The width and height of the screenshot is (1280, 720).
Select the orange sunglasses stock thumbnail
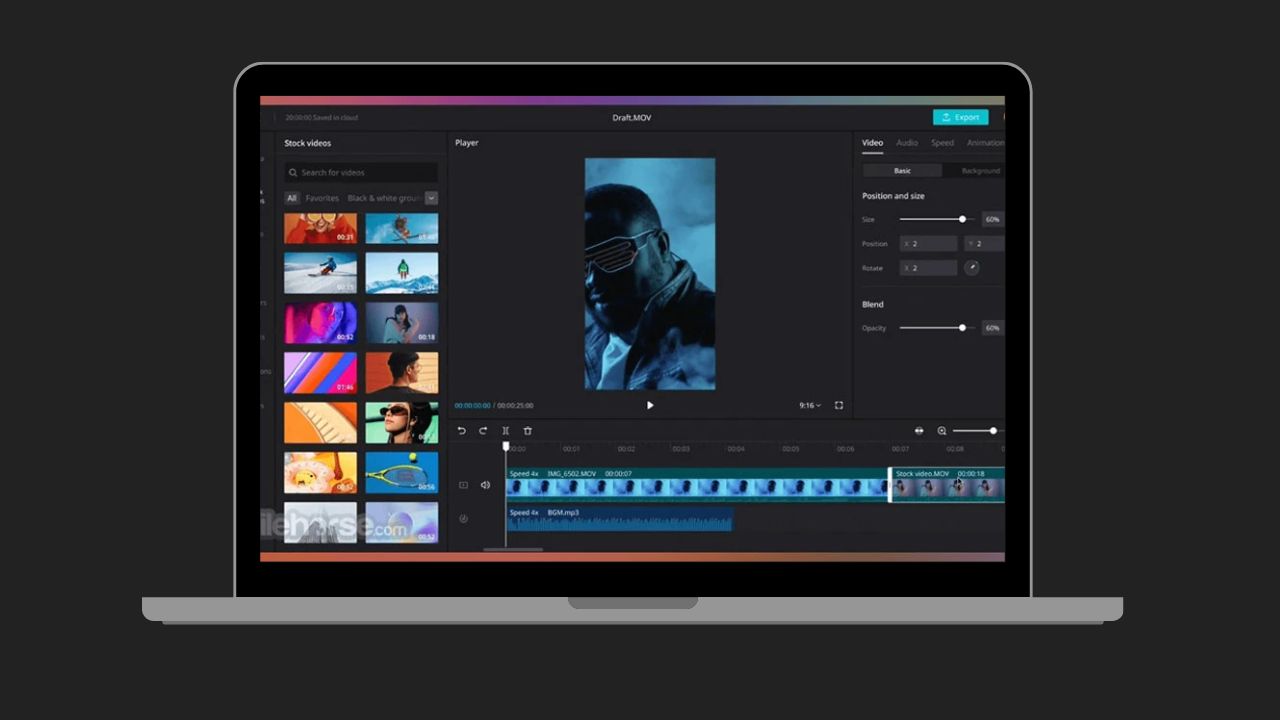(x=320, y=228)
